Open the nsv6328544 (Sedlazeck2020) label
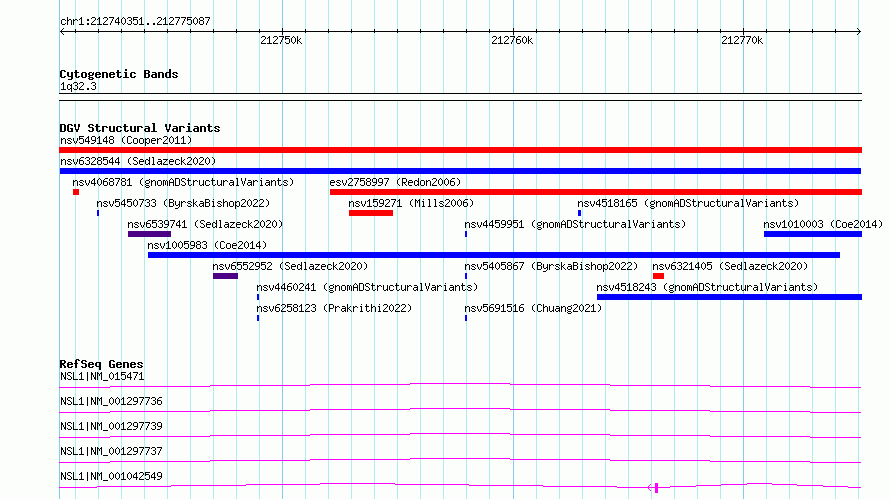890x499 pixels. [x=138, y=161]
